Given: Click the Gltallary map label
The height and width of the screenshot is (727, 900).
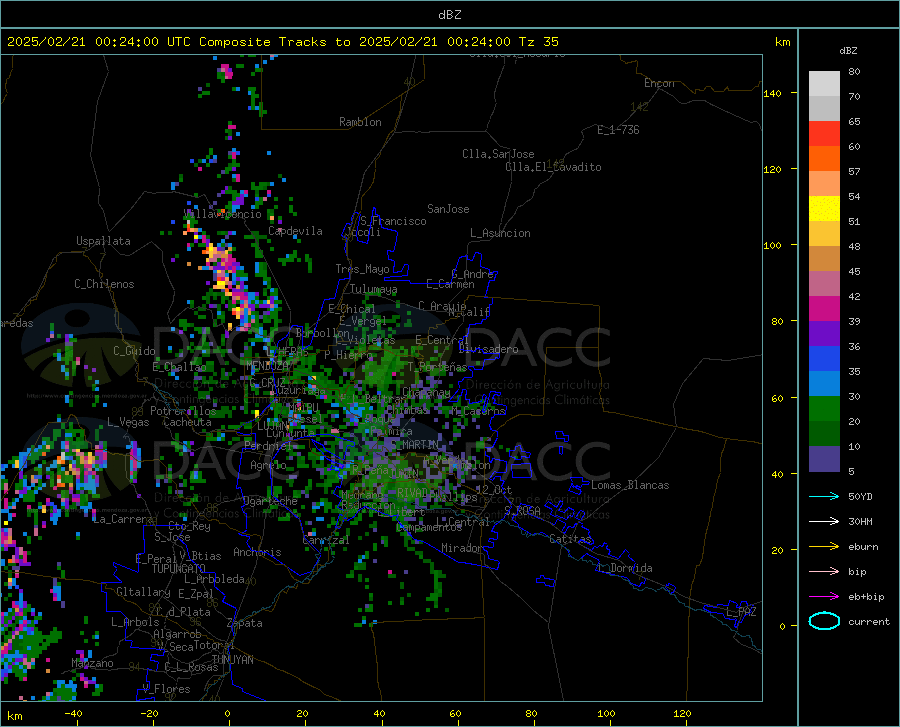Looking at the screenshot, I should tap(143, 592).
